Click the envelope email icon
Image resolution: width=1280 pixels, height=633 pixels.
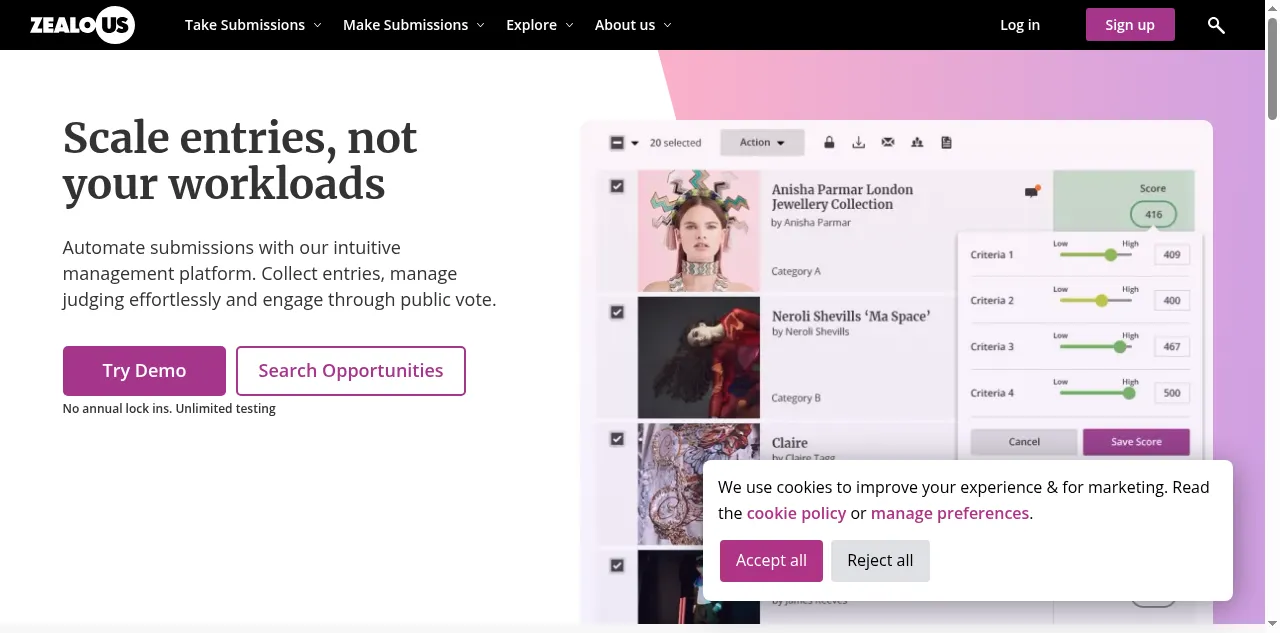pos(888,143)
